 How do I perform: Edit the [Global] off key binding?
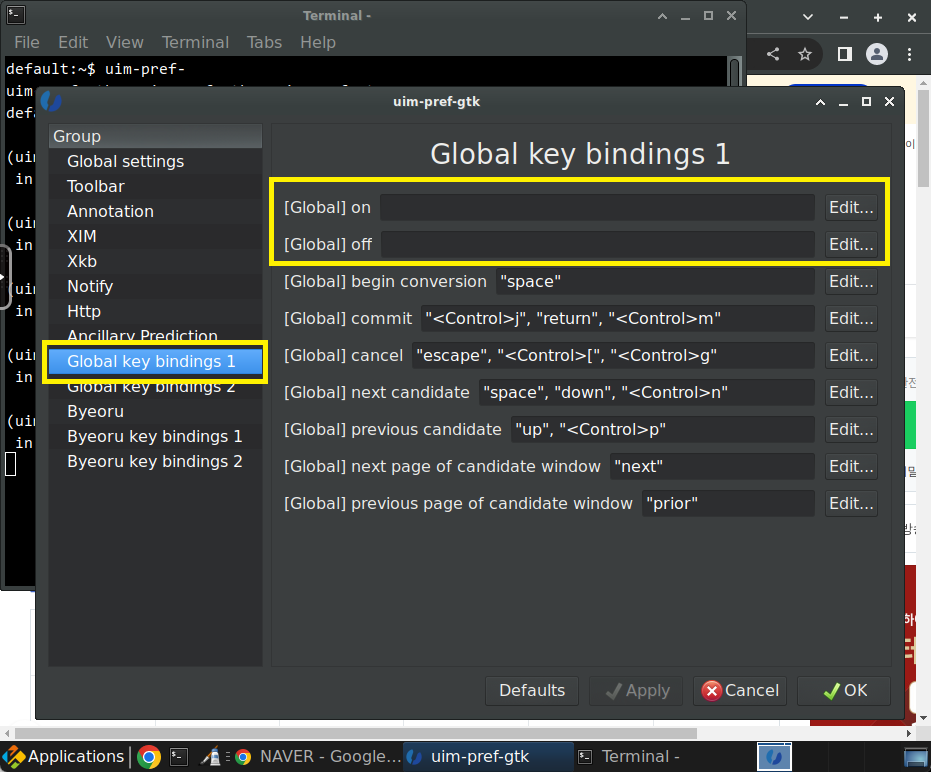tap(851, 245)
